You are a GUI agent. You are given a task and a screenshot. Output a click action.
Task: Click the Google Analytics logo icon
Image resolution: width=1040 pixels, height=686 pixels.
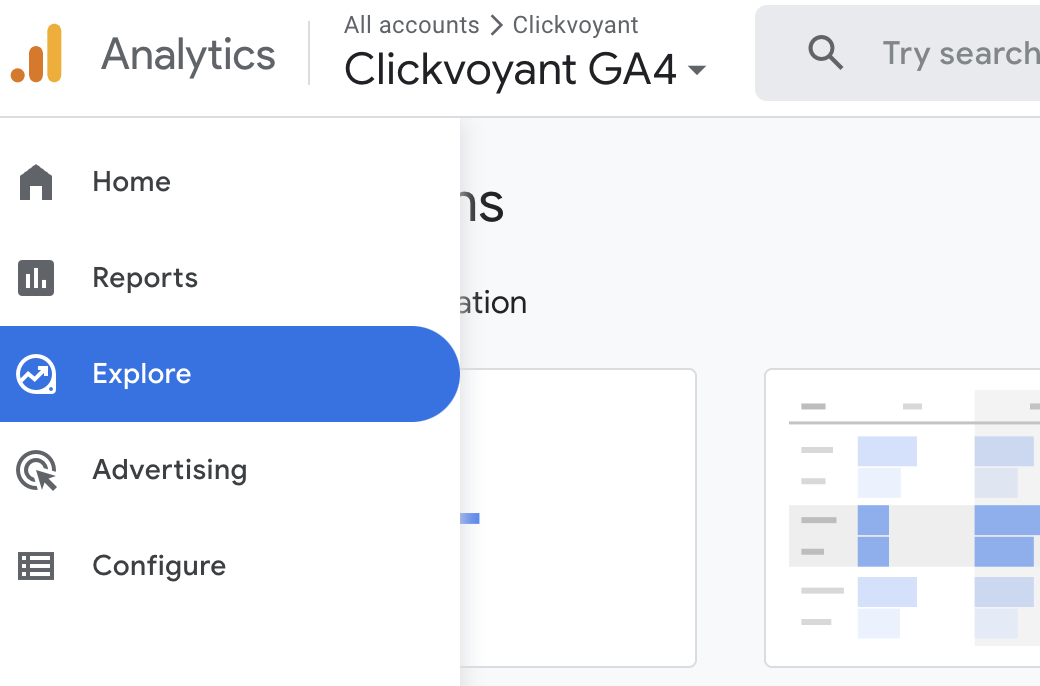[37, 54]
